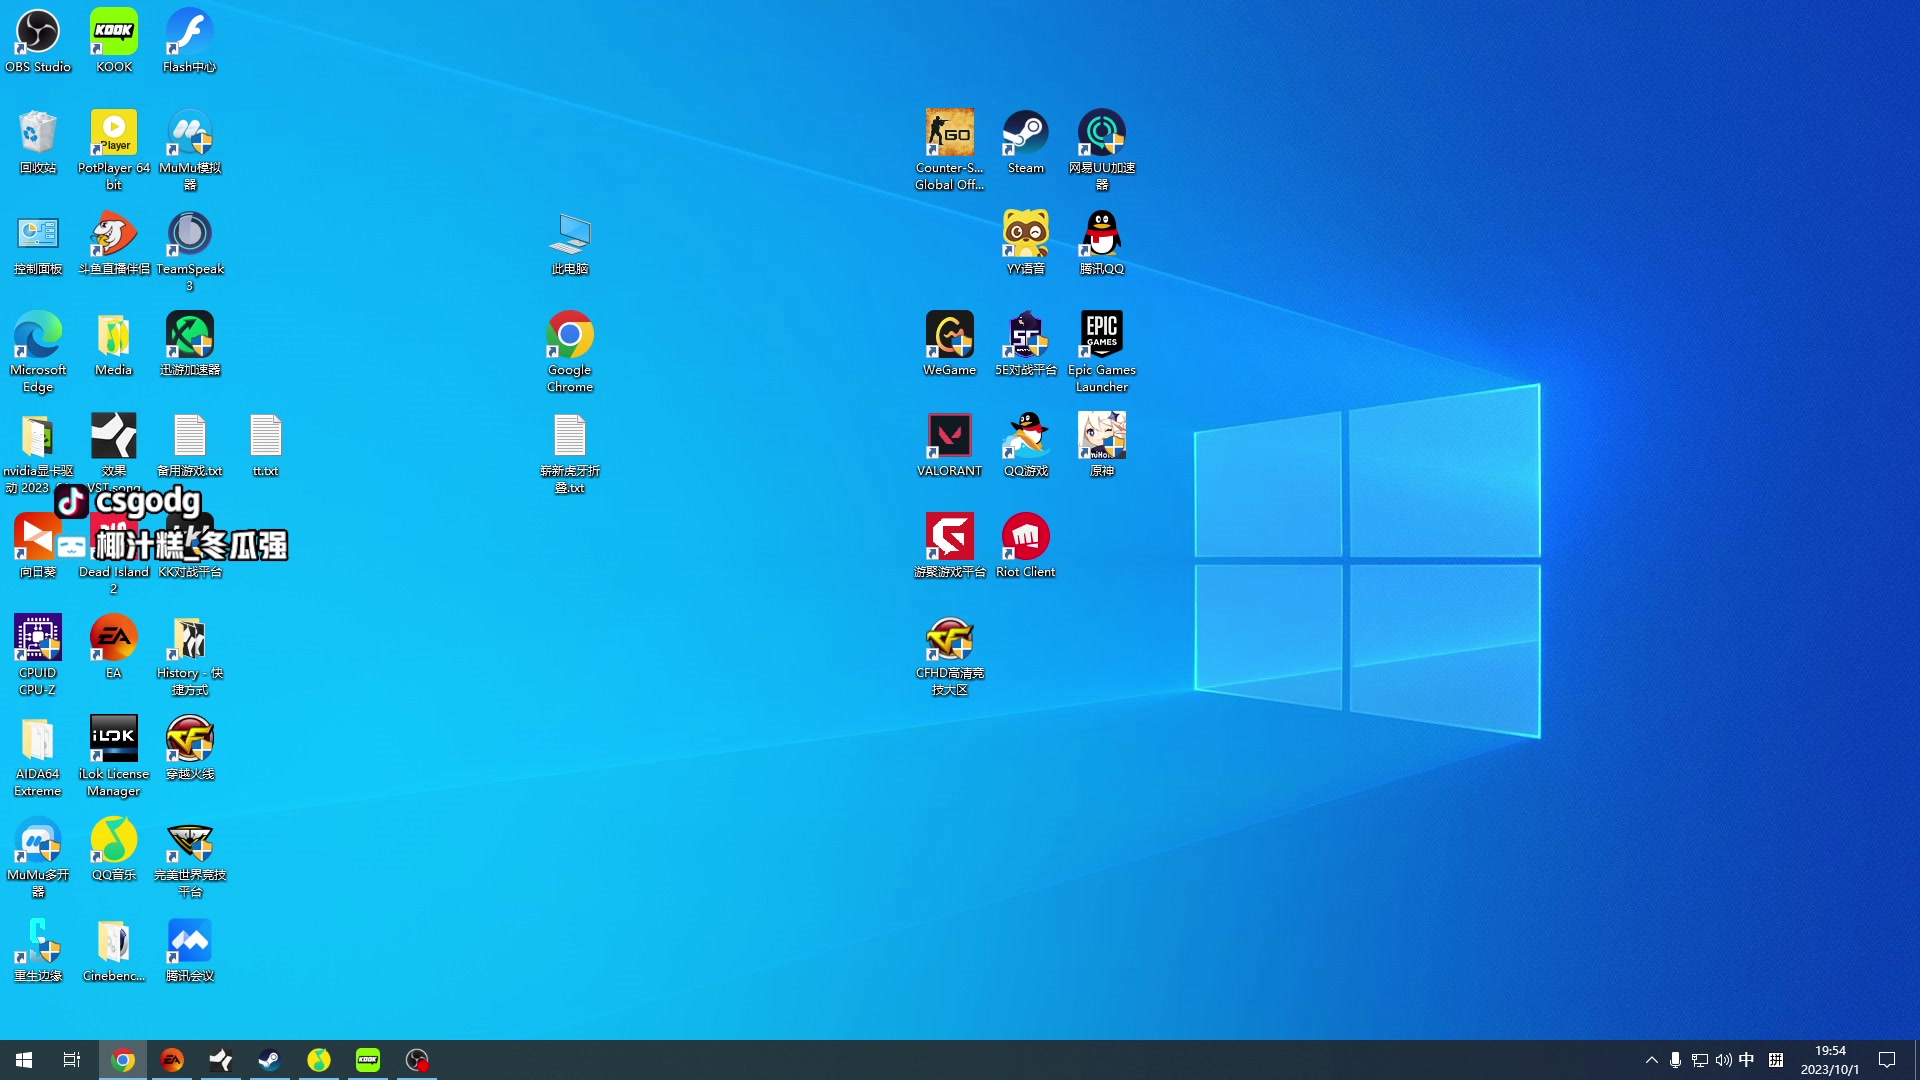Select the Google Chrome desktop shortcut
The width and height of the screenshot is (1920, 1080).
click(x=570, y=352)
